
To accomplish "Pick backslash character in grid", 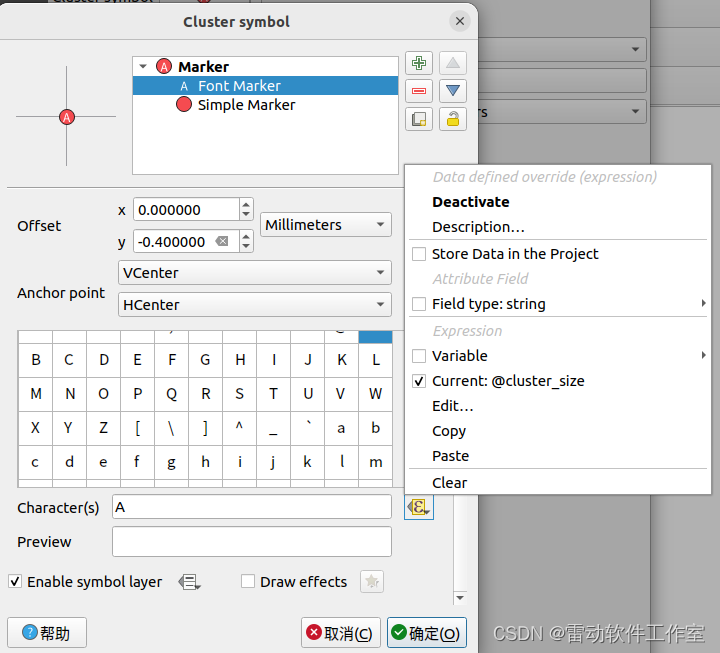I will (171, 428).
